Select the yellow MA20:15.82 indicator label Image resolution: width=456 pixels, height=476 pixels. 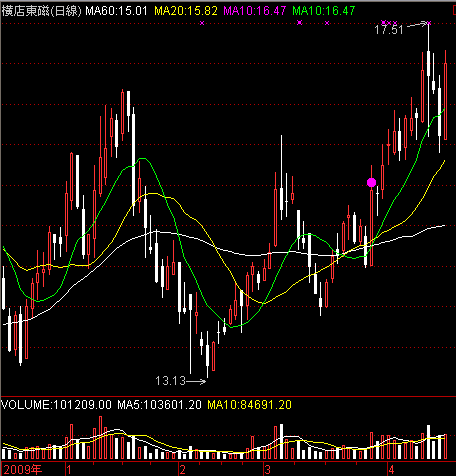point(186,11)
